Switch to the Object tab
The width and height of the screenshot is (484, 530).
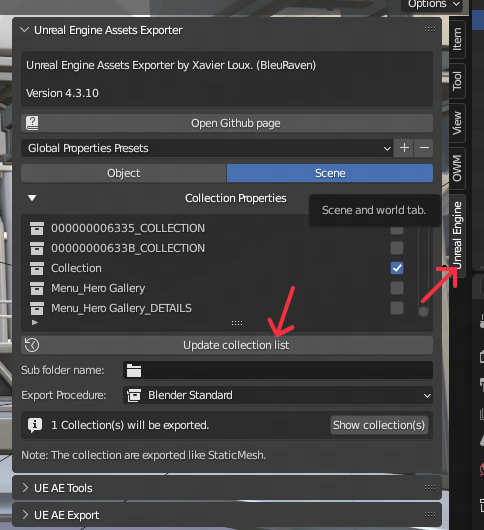[124, 173]
